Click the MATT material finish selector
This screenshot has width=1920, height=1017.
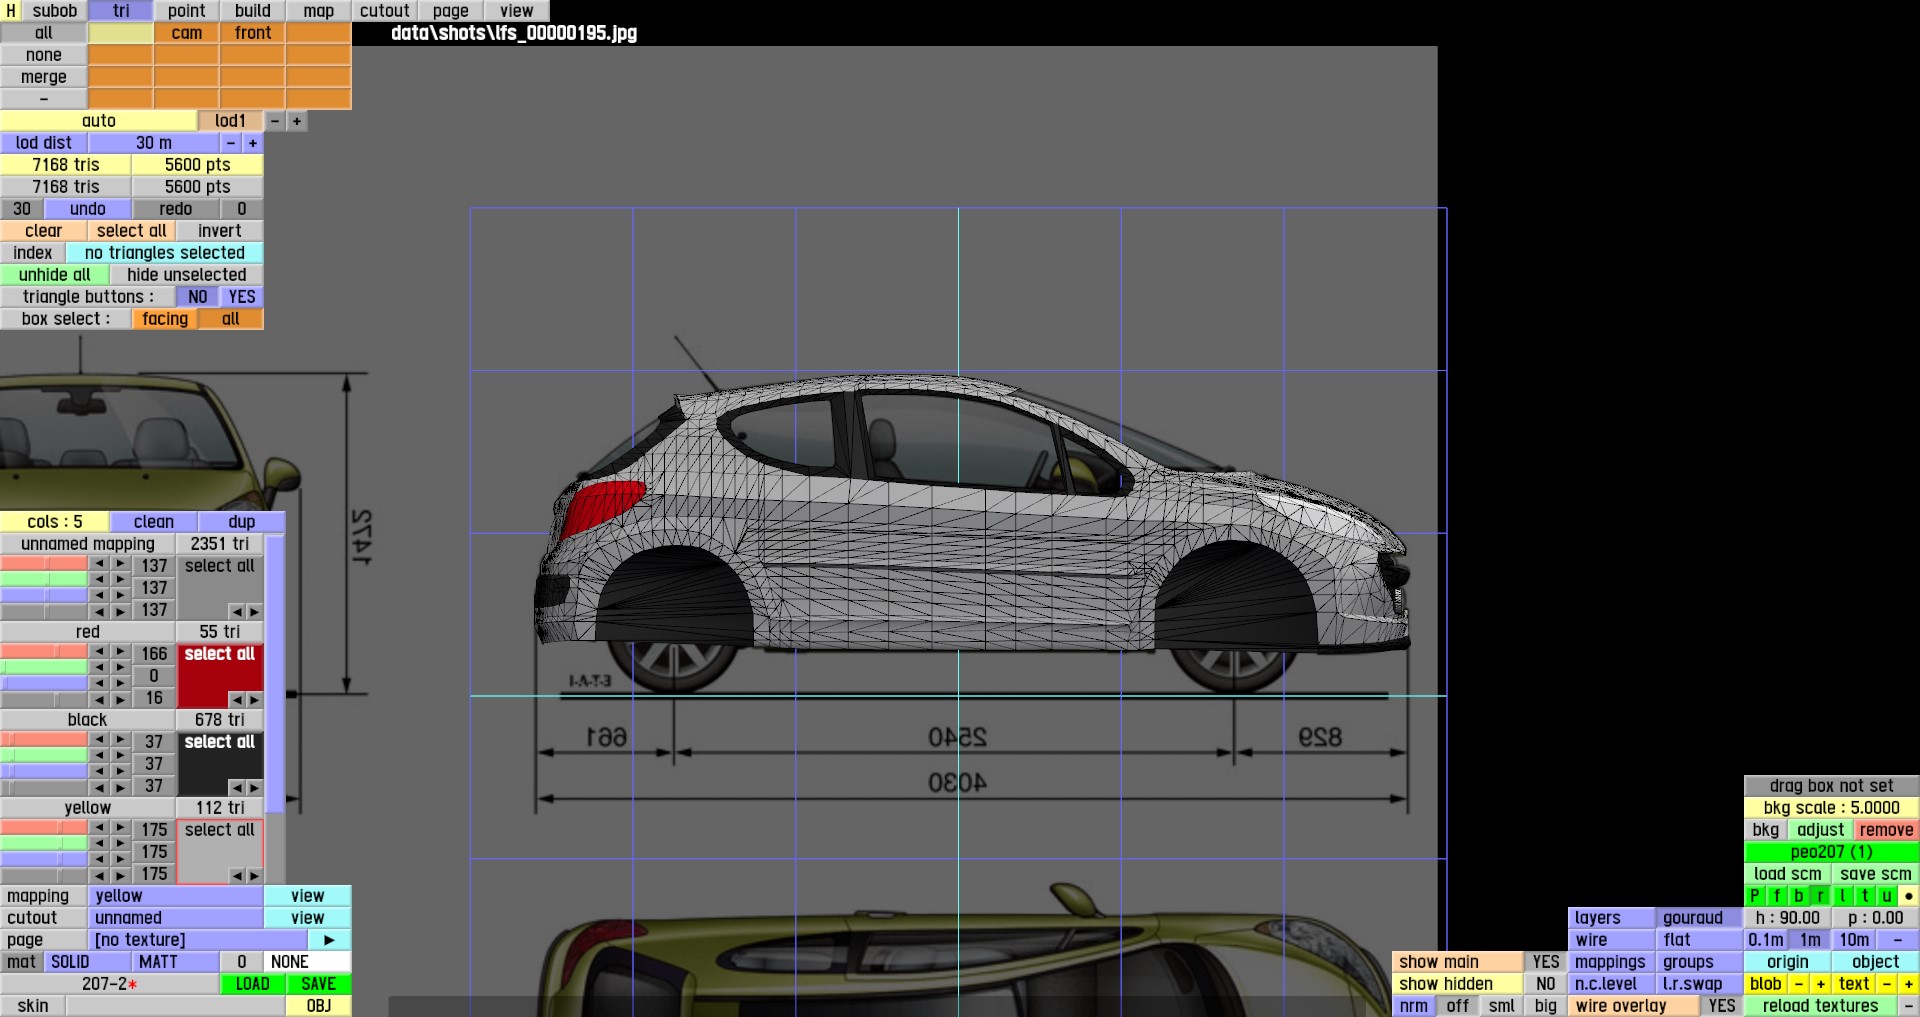pos(175,962)
